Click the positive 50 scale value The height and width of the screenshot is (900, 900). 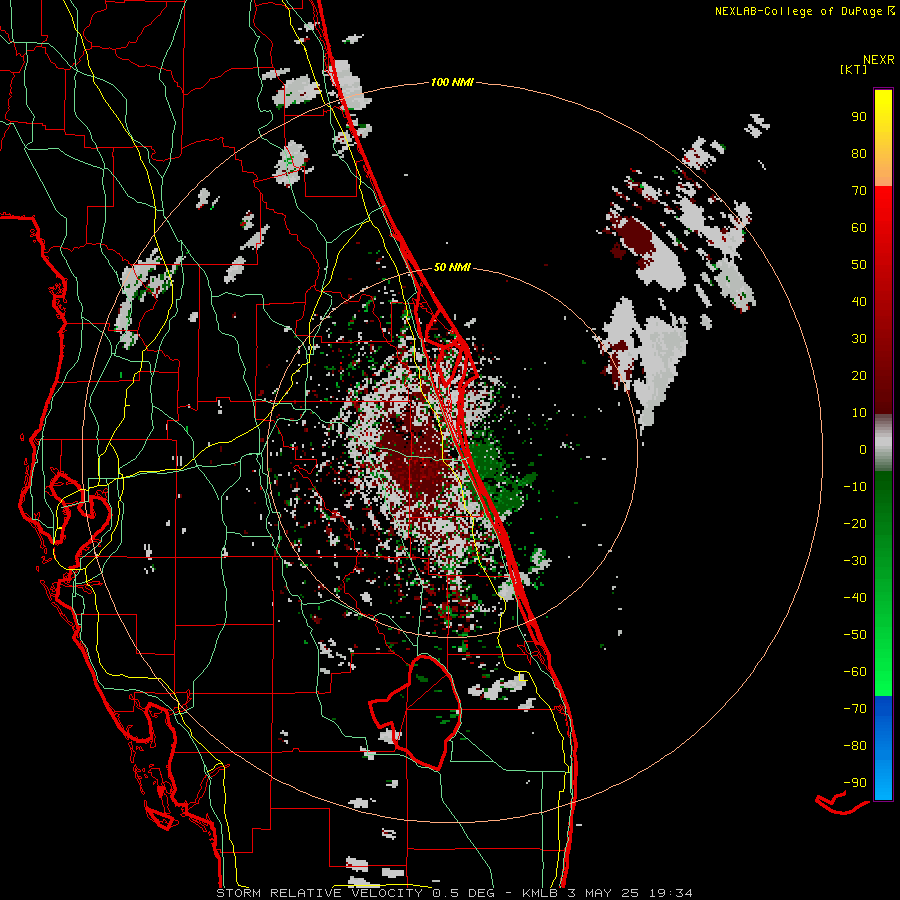coord(859,265)
